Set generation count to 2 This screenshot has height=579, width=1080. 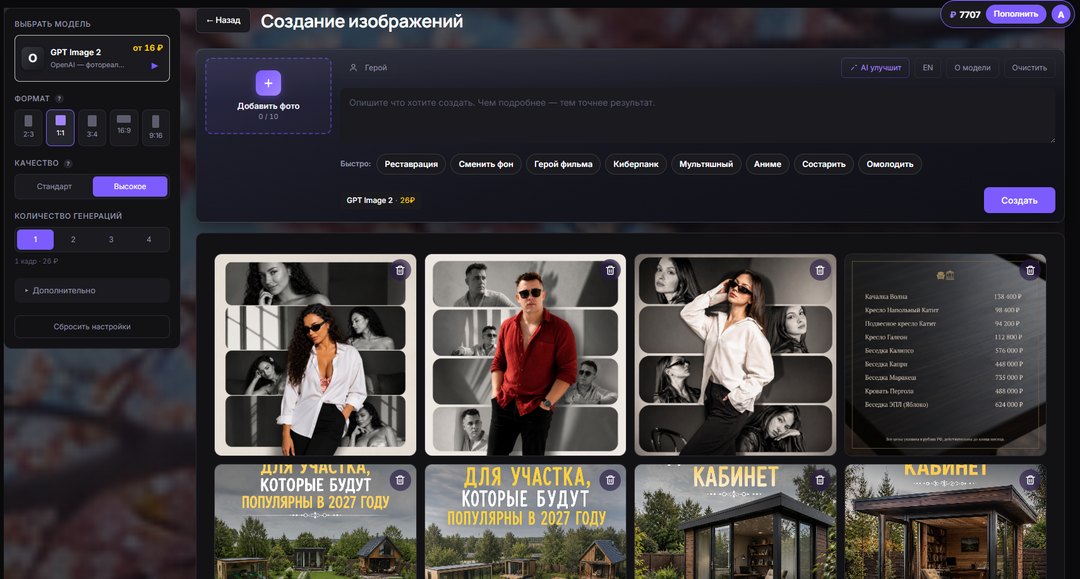pos(73,240)
